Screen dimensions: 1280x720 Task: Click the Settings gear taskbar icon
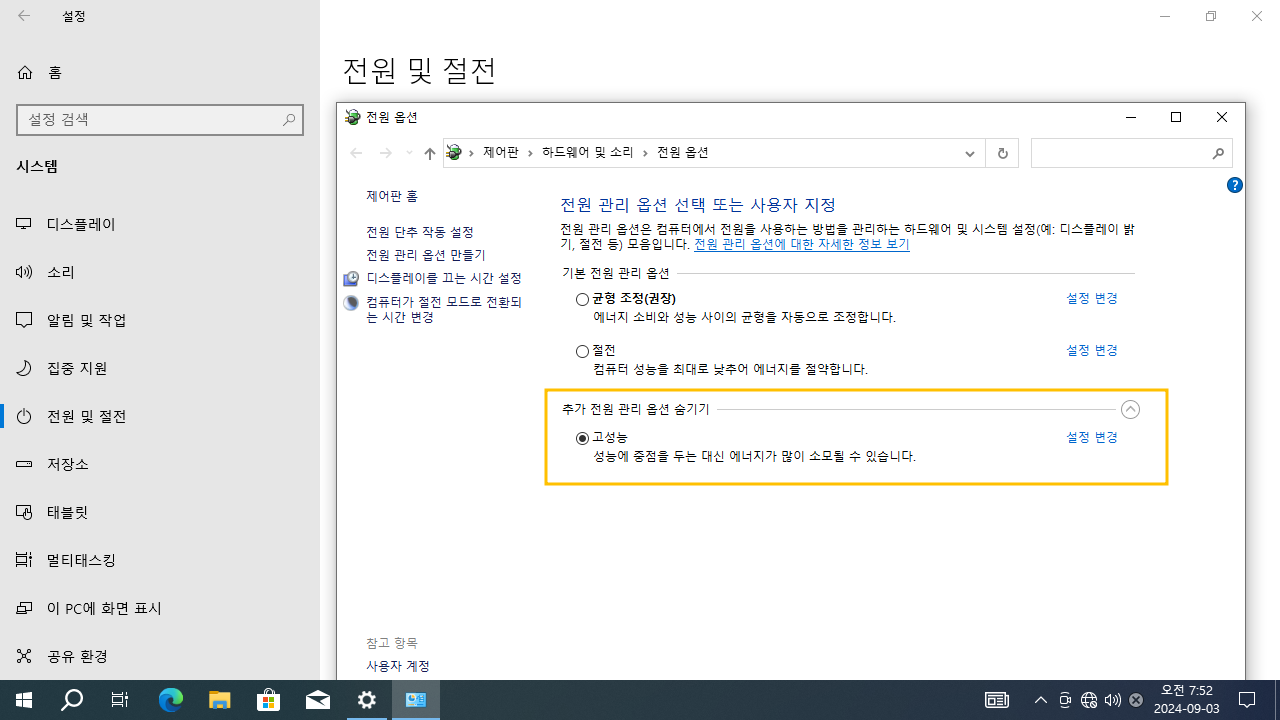[x=367, y=700]
